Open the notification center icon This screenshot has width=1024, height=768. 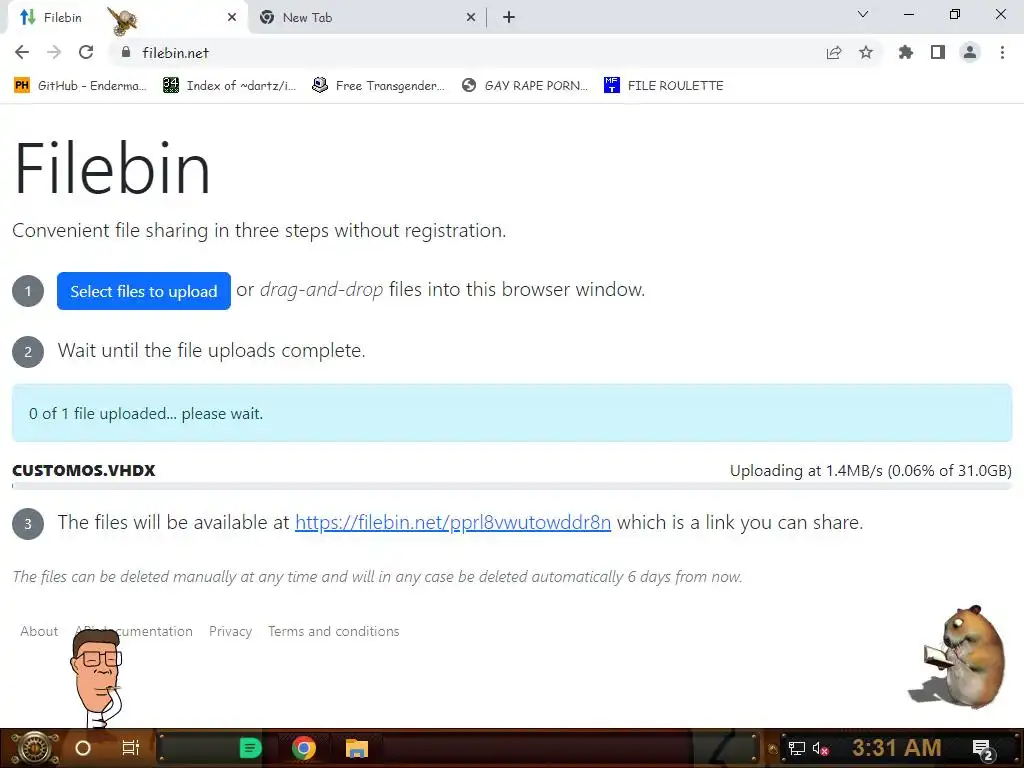click(983, 749)
